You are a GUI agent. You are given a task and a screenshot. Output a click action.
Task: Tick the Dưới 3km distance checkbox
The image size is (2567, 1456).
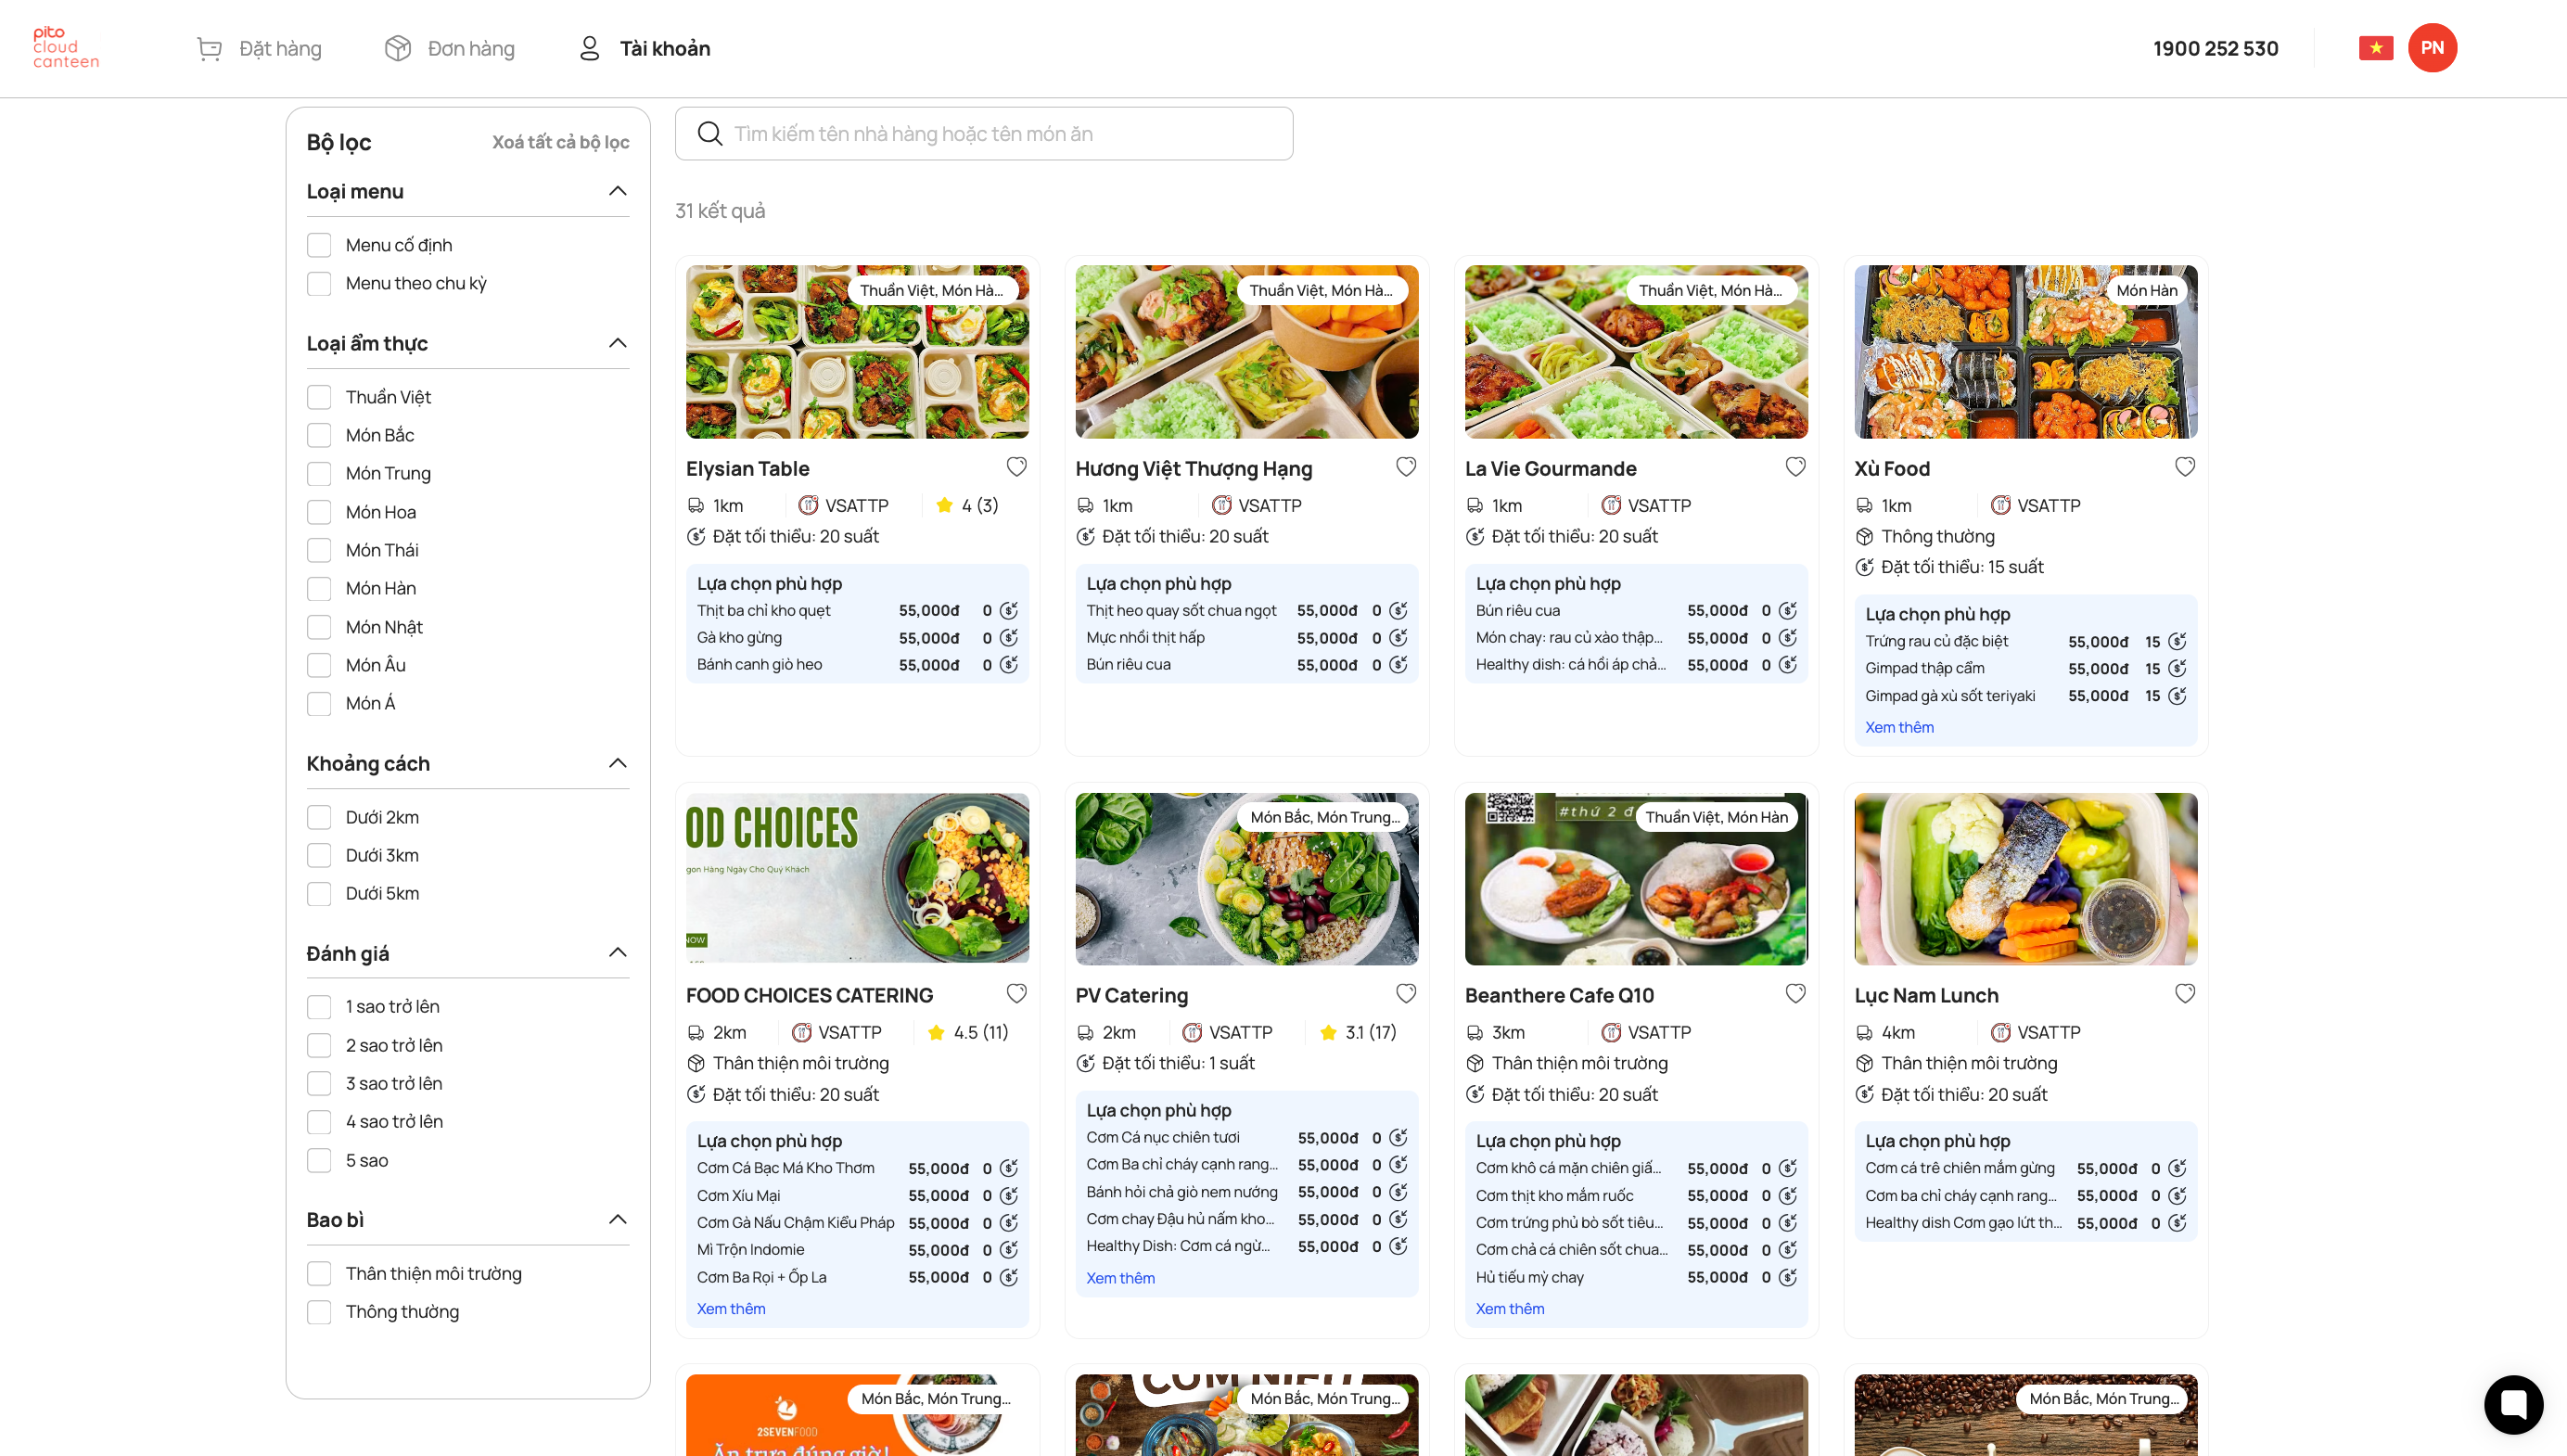[x=319, y=855]
